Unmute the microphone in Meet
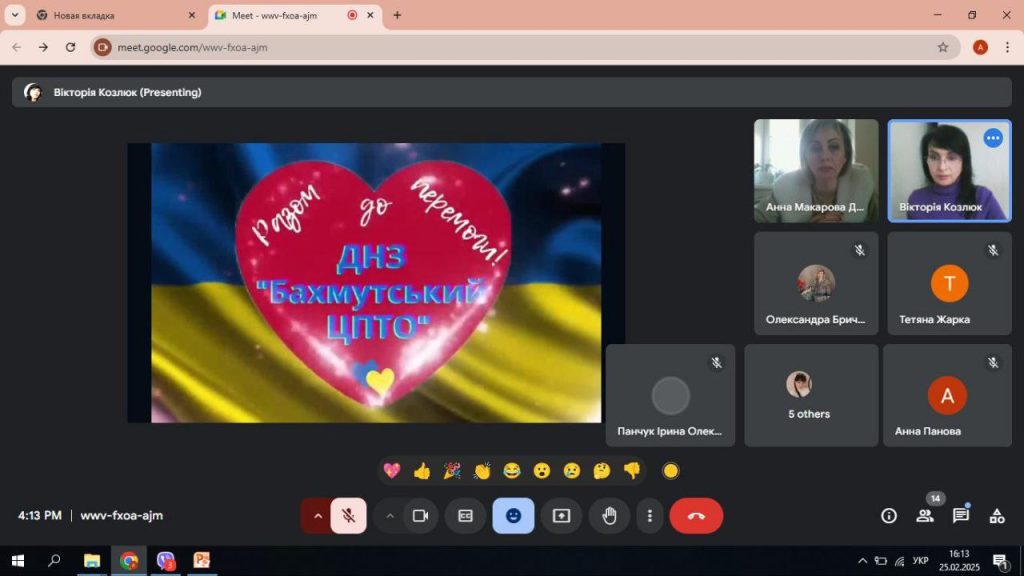The image size is (1024, 576). pos(348,516)
